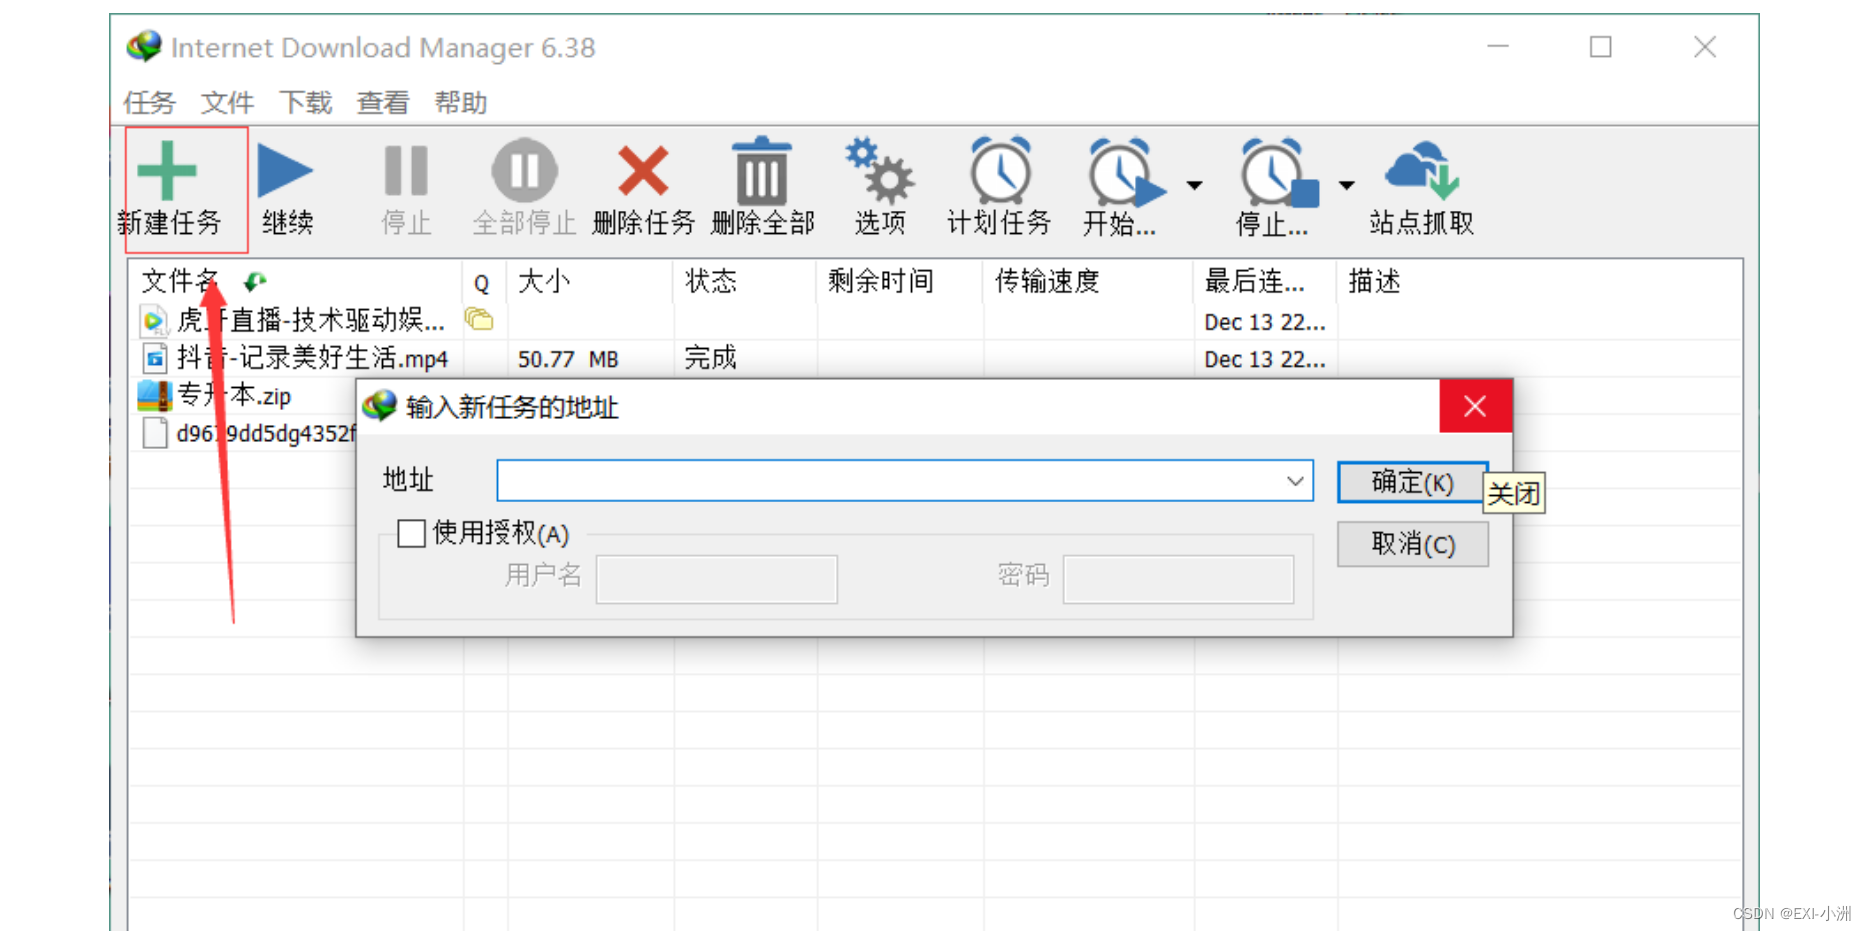
Task: Open 选项 settings gears icon
Action: click(x=879, y=170)
